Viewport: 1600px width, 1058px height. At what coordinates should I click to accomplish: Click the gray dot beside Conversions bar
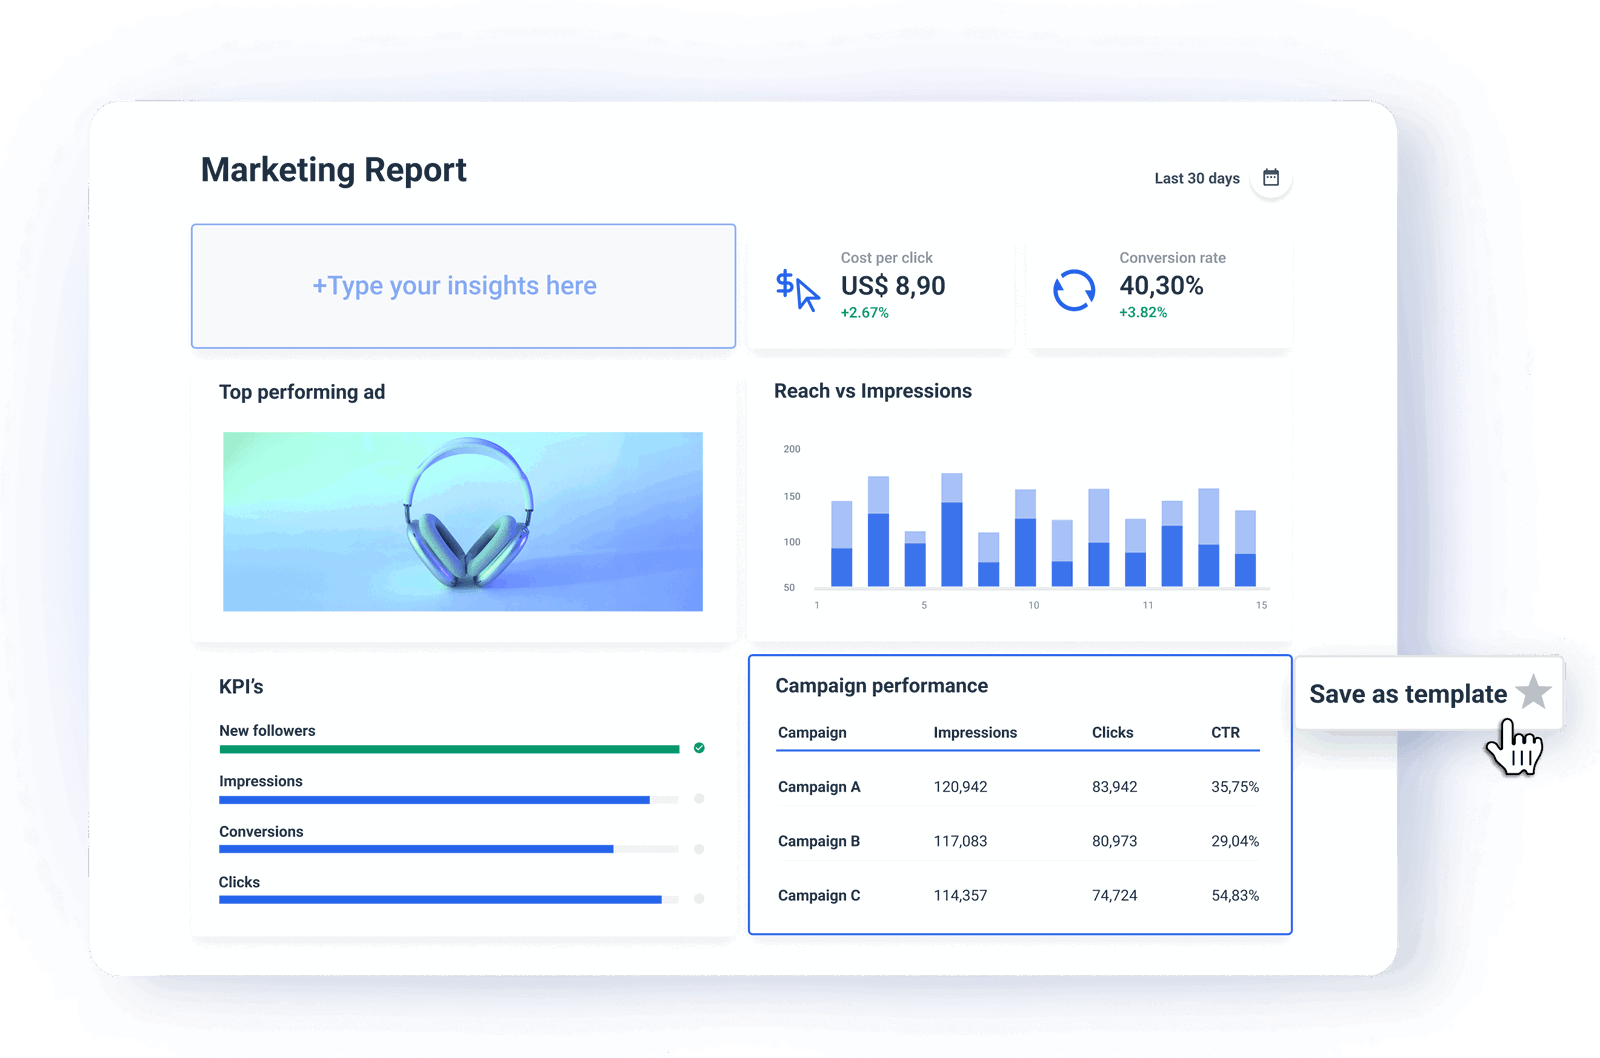pos(699,849)
